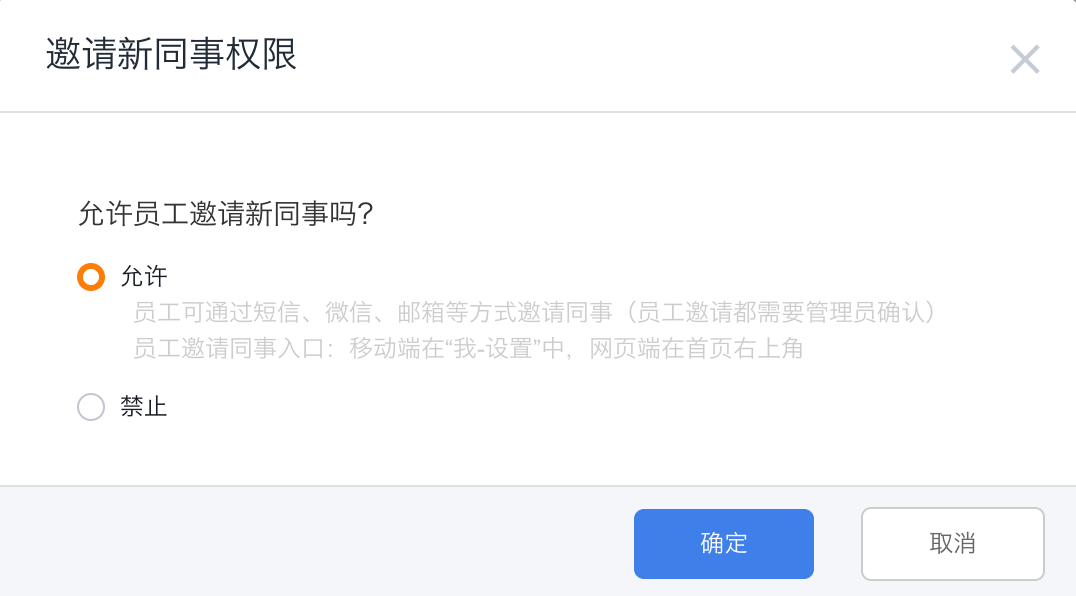
Task: Click the word 微信 in the description
Action: [x=349, y=313]
